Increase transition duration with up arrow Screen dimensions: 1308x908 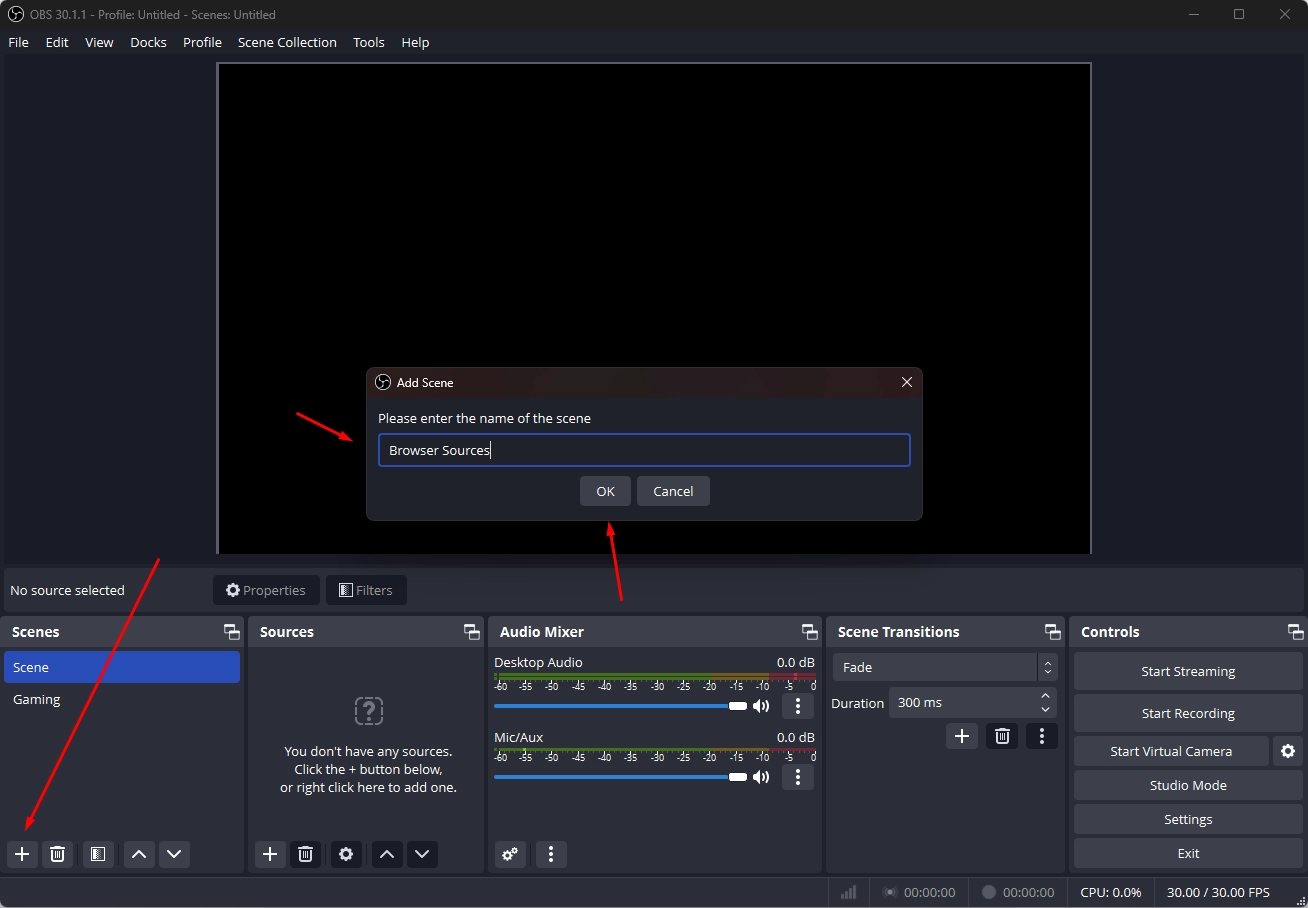click(x=1045, y=696)
